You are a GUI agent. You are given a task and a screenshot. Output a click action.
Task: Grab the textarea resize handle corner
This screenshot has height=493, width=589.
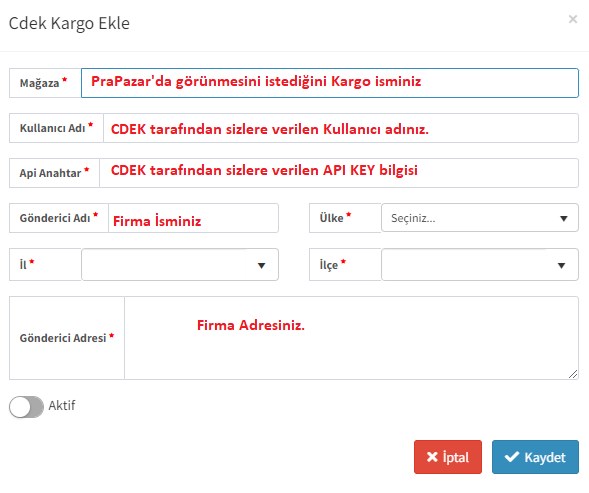[x=573, y=374]
